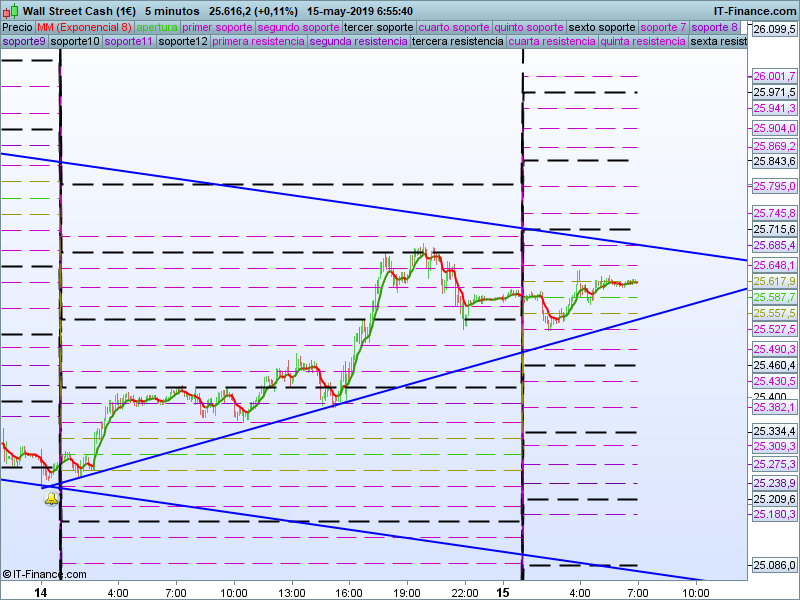Click price axis label 25.795,0

click(x=774, y=186)
